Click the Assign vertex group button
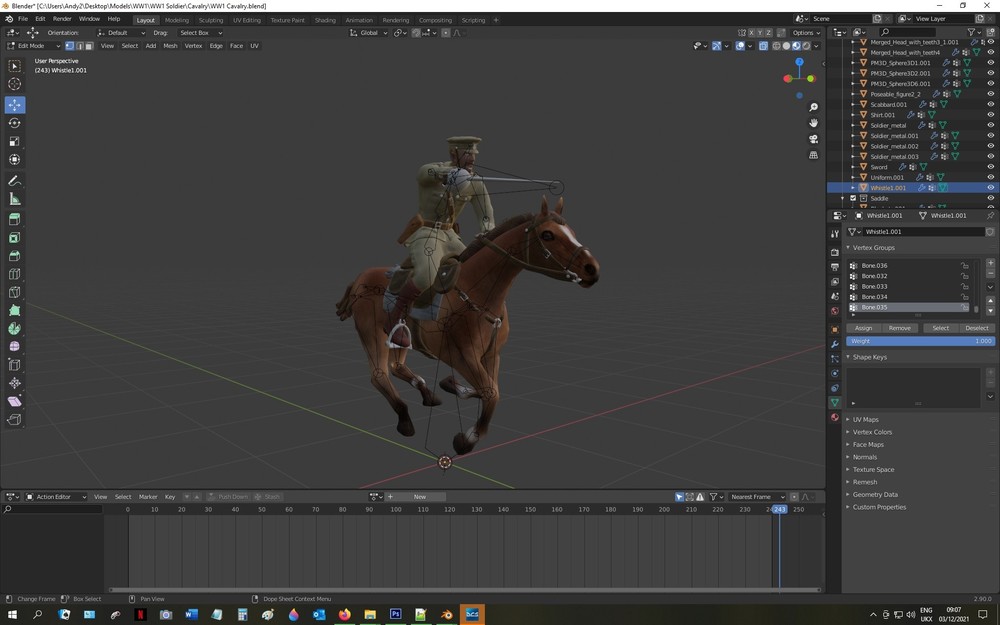The height and width of the screenshot is (625, 1000). pos(863,328)
